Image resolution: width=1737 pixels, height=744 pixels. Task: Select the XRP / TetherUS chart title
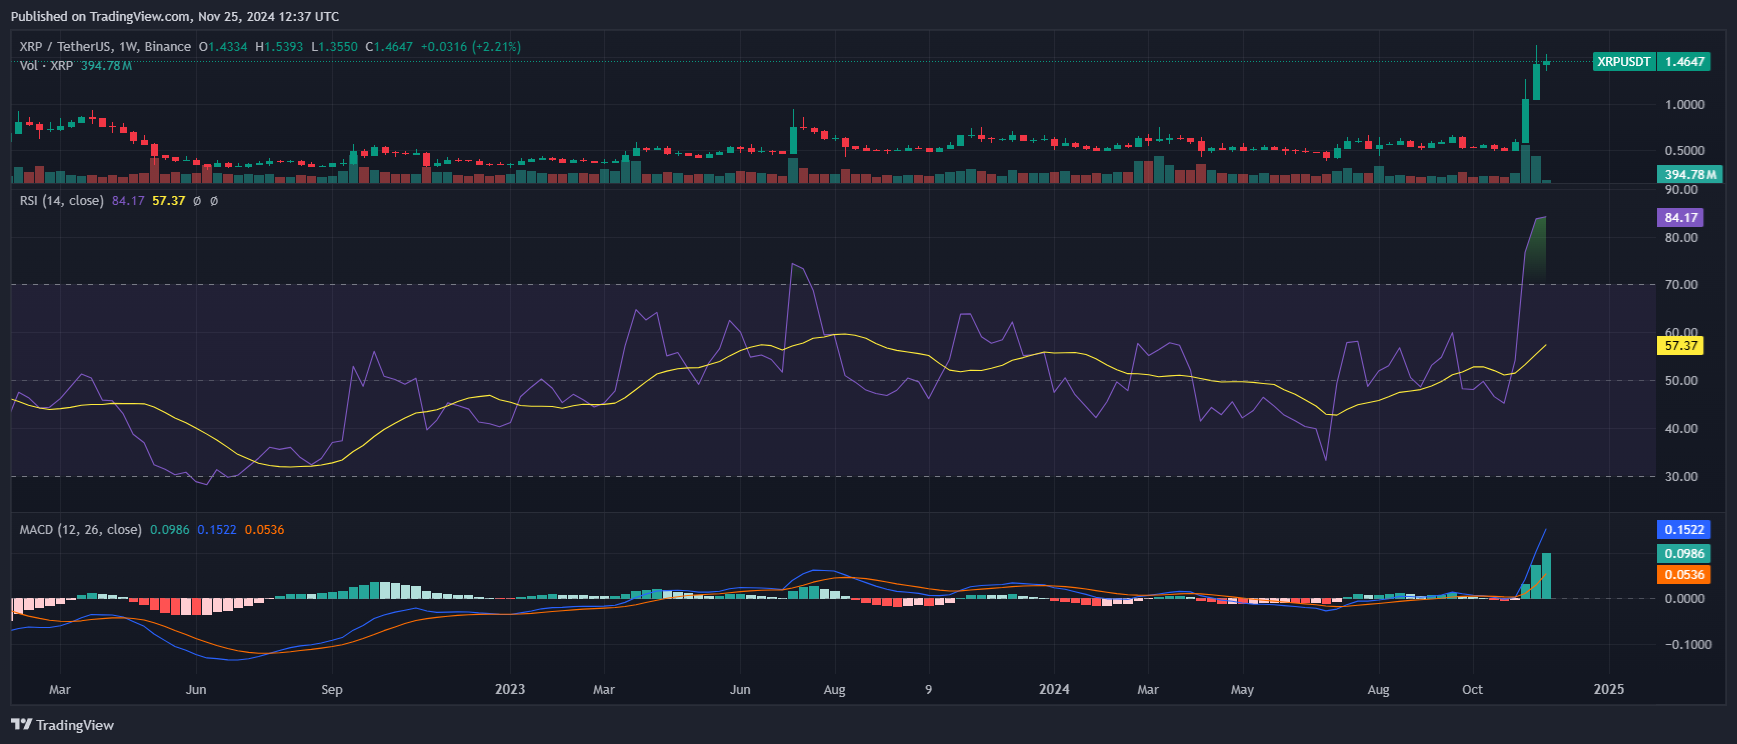(x=105, y=47)
